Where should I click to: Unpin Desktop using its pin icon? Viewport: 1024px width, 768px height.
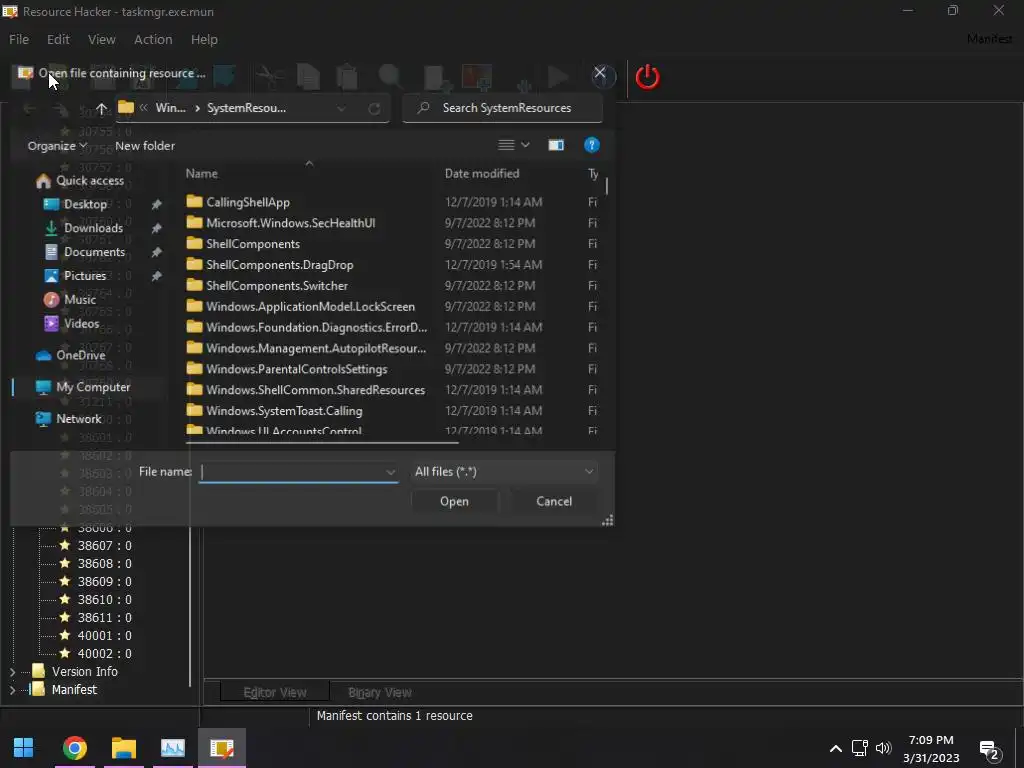(x=156, y=204)
